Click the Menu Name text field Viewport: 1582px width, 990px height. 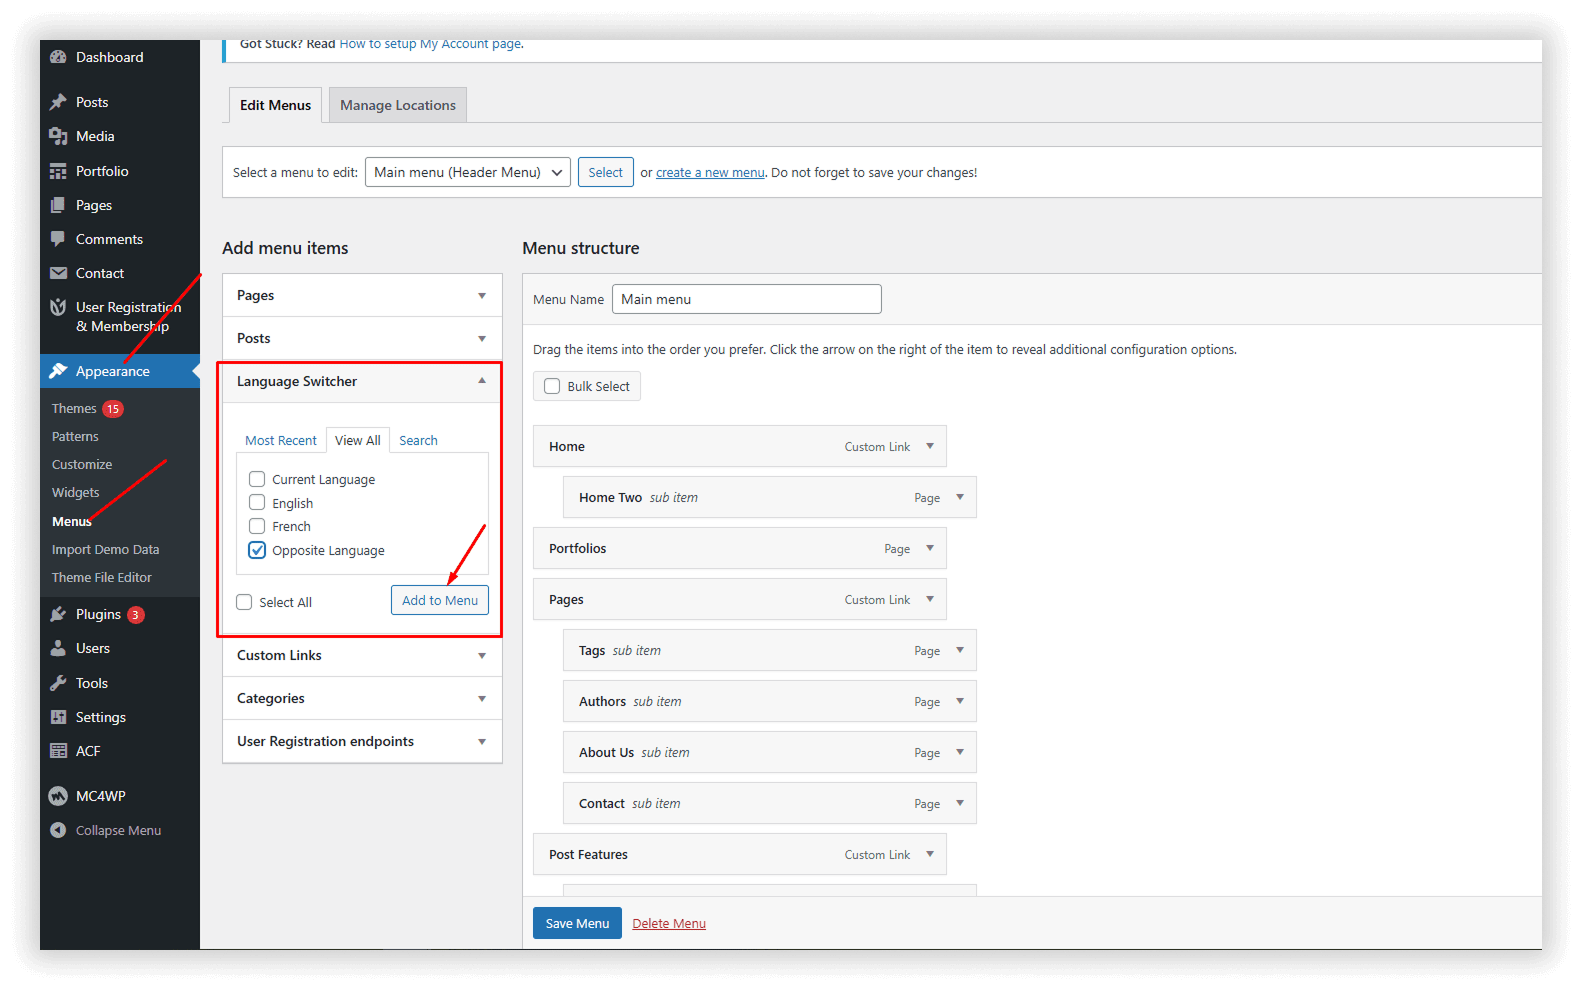pyautogui.click(x=746, y=299)
